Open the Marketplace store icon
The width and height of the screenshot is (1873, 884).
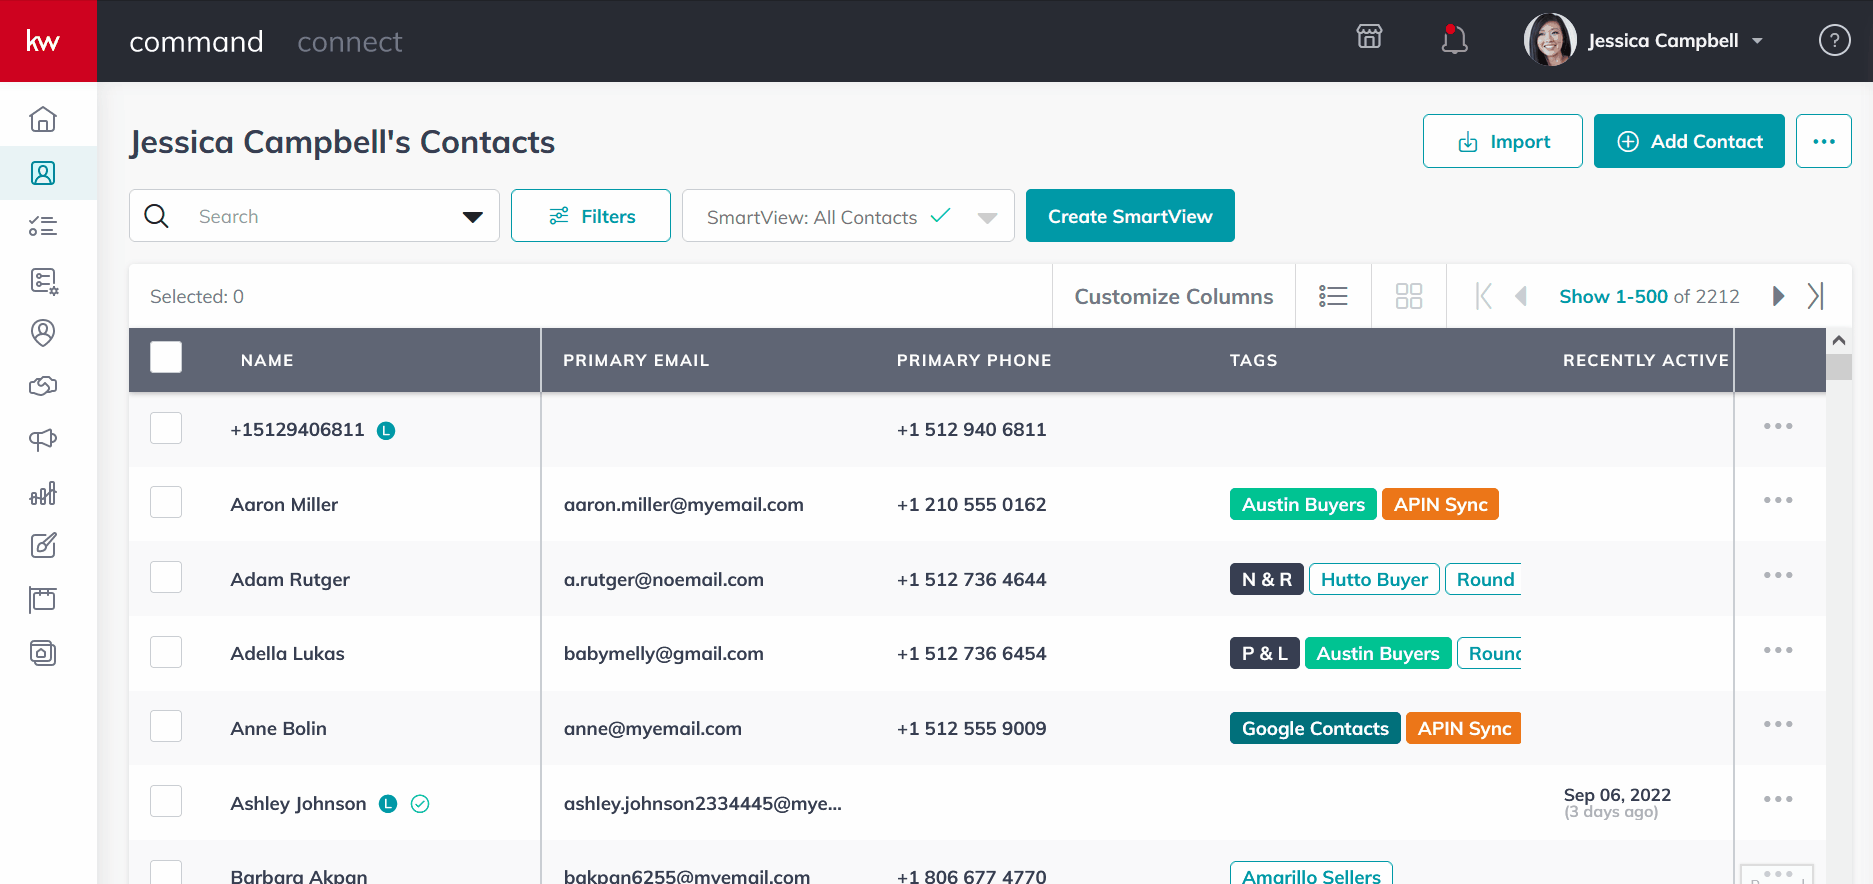pyautogui.click(x=1369, y=37)
